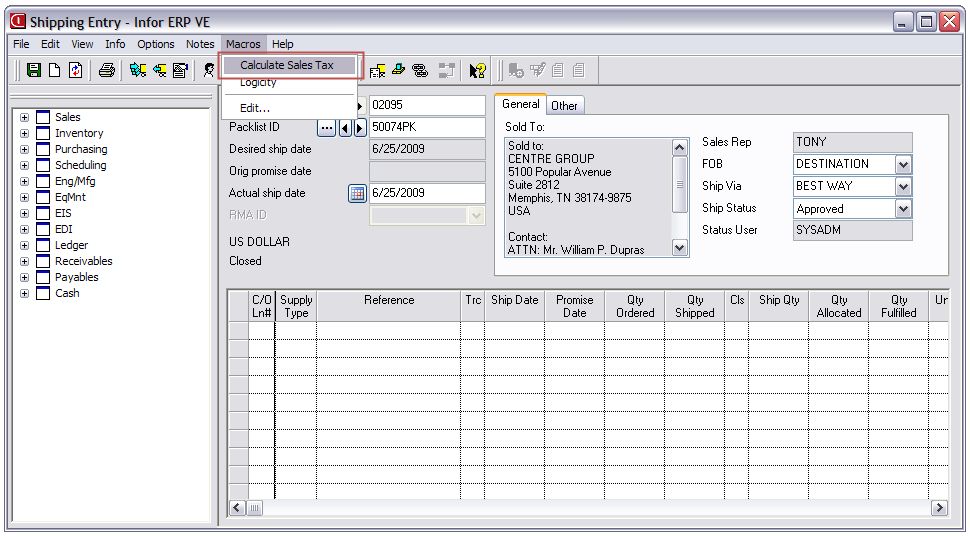Click the Print toolbar icon

tap(106, 70)
